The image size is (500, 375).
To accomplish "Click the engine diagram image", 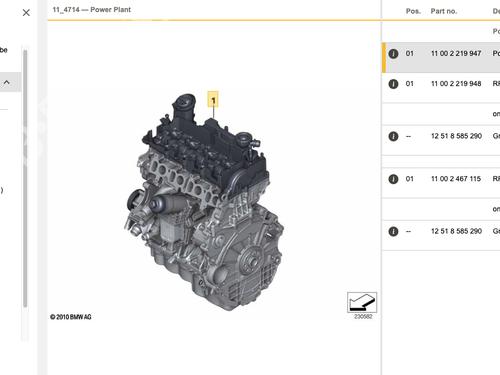I will pyautogui.click(x=204, y=203).
